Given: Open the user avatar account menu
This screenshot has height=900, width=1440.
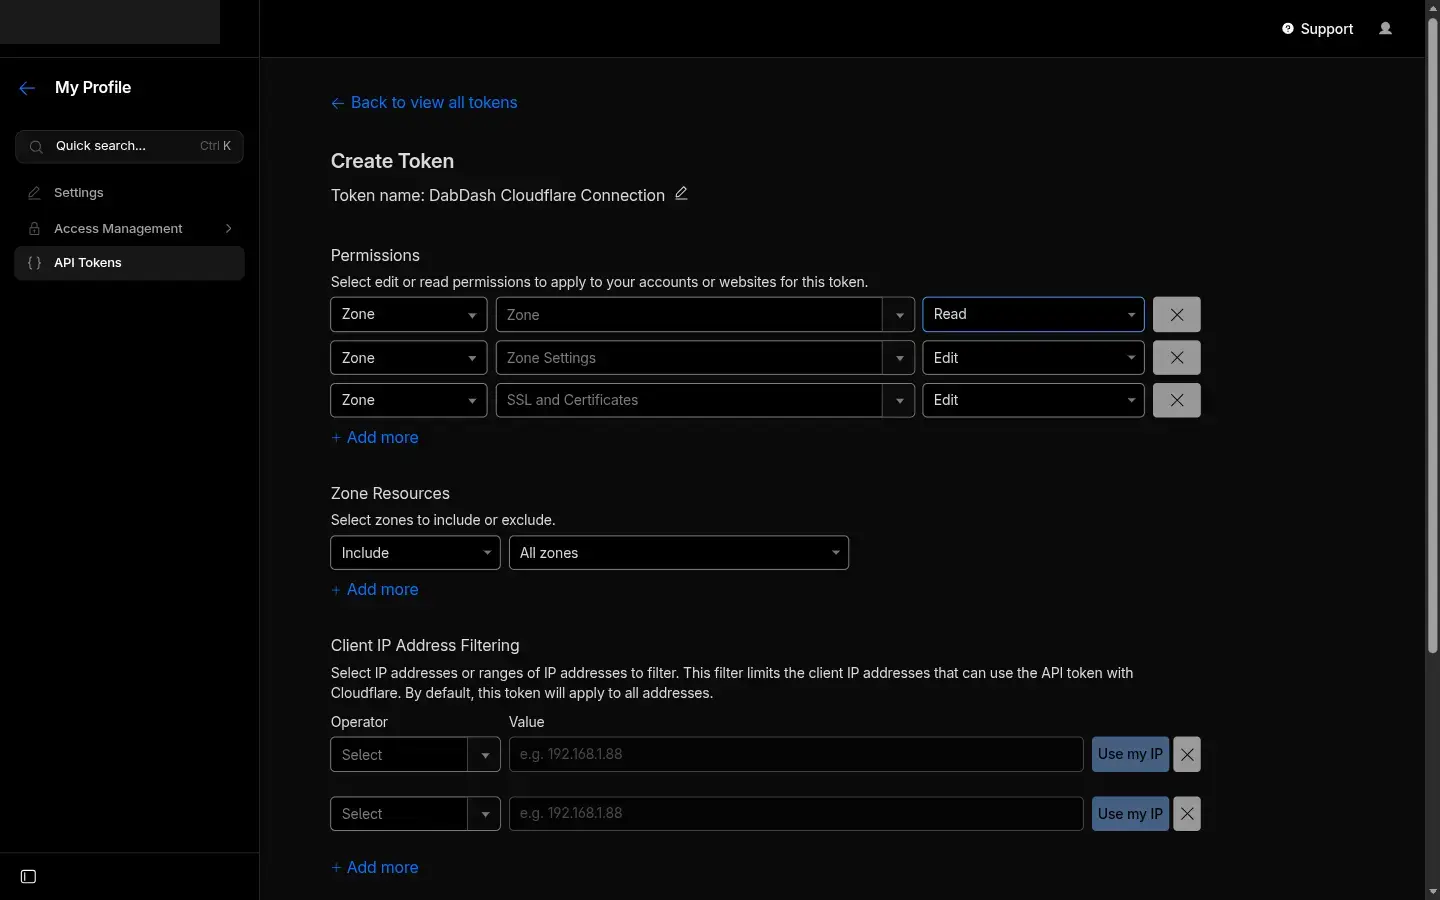Looking at the screenshot, I should click(1387, 29).
